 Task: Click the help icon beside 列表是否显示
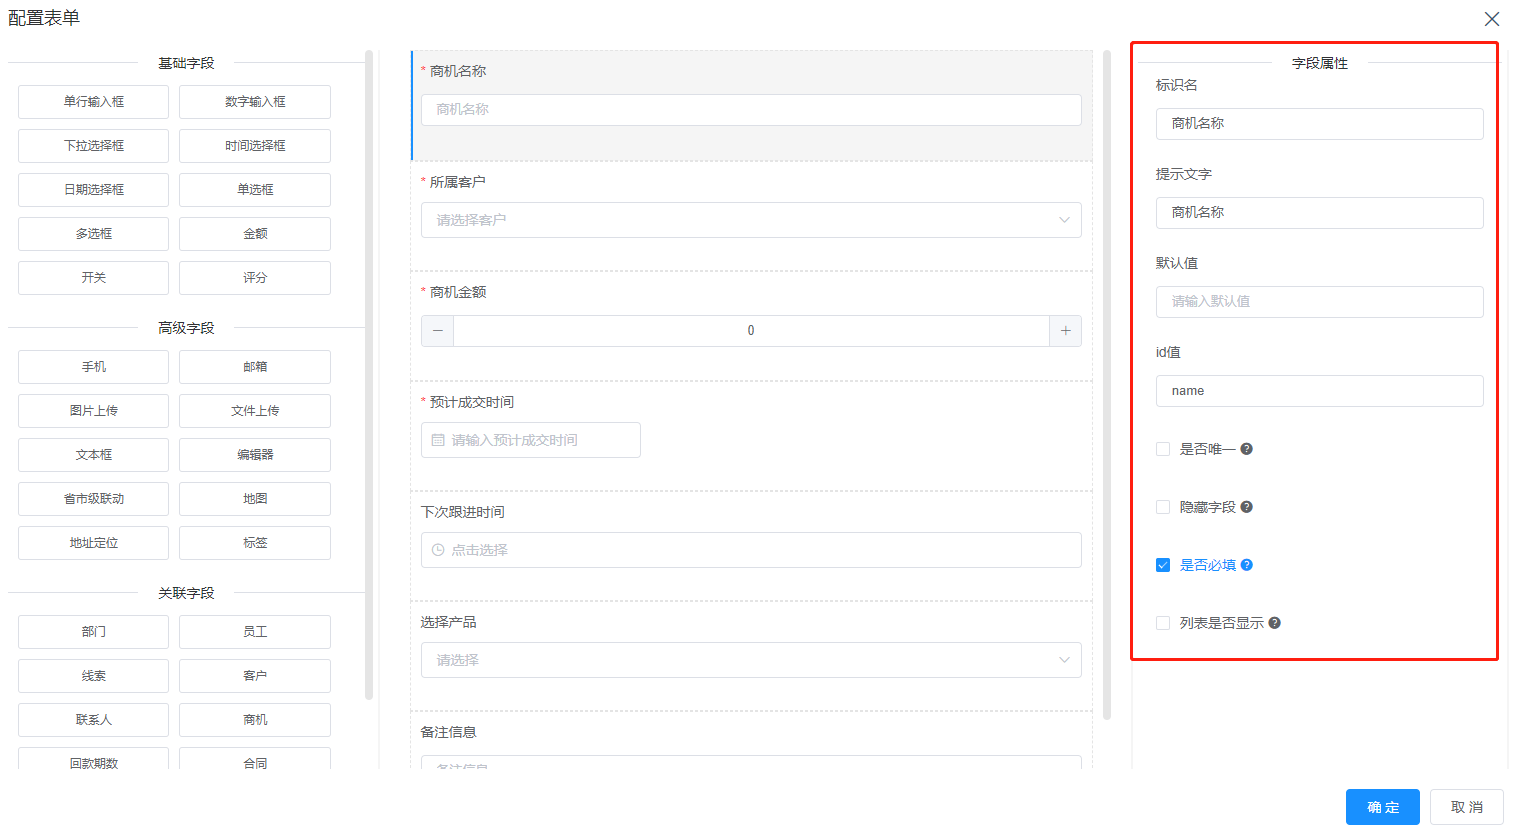(x=1274, y=623)
